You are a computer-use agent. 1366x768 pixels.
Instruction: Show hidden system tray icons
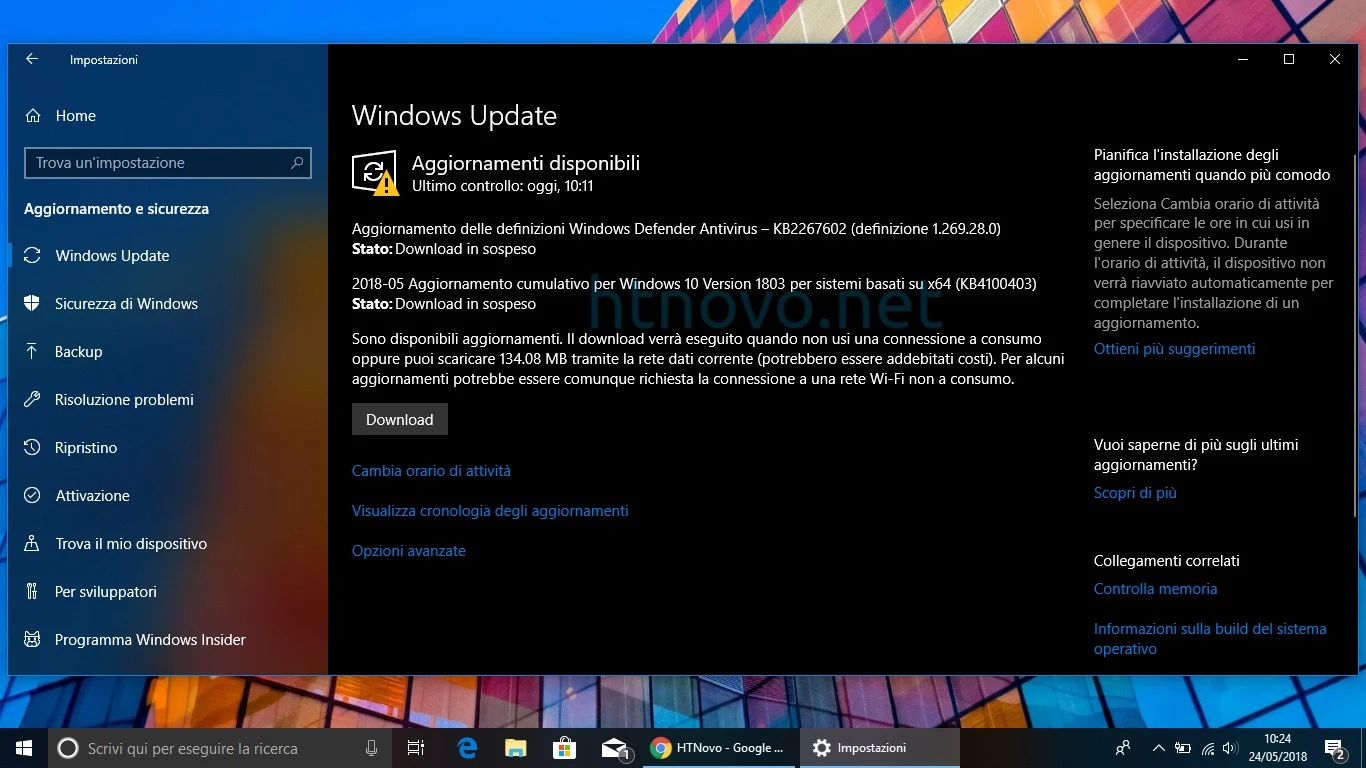tap(1158, 748)
